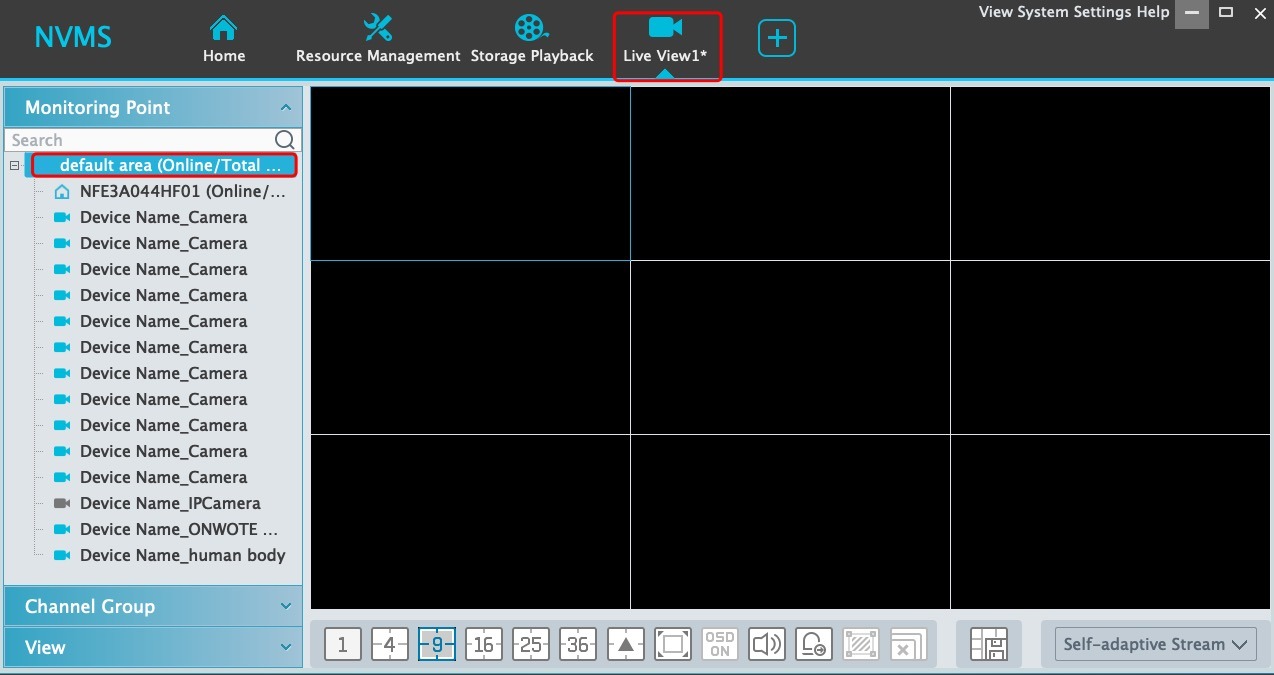Image resolution: width=1274 pixels, height=675 pixels.
Task: Toggle the OSD ON display button
Action: click(720, 645)
